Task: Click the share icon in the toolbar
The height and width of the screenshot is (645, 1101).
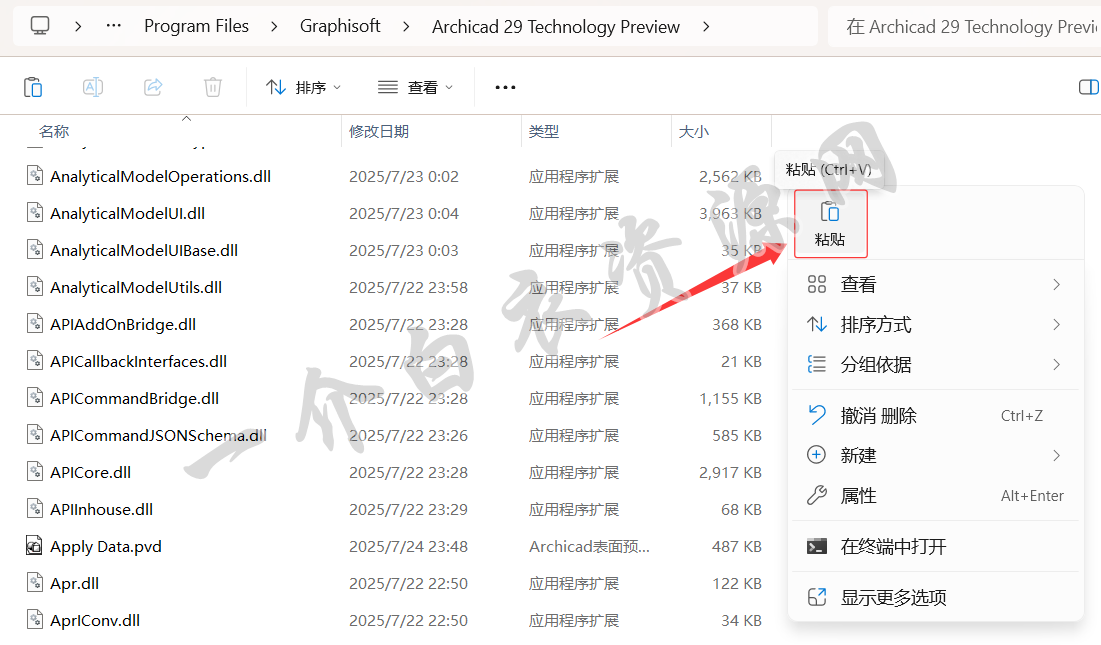Action: 153,87
